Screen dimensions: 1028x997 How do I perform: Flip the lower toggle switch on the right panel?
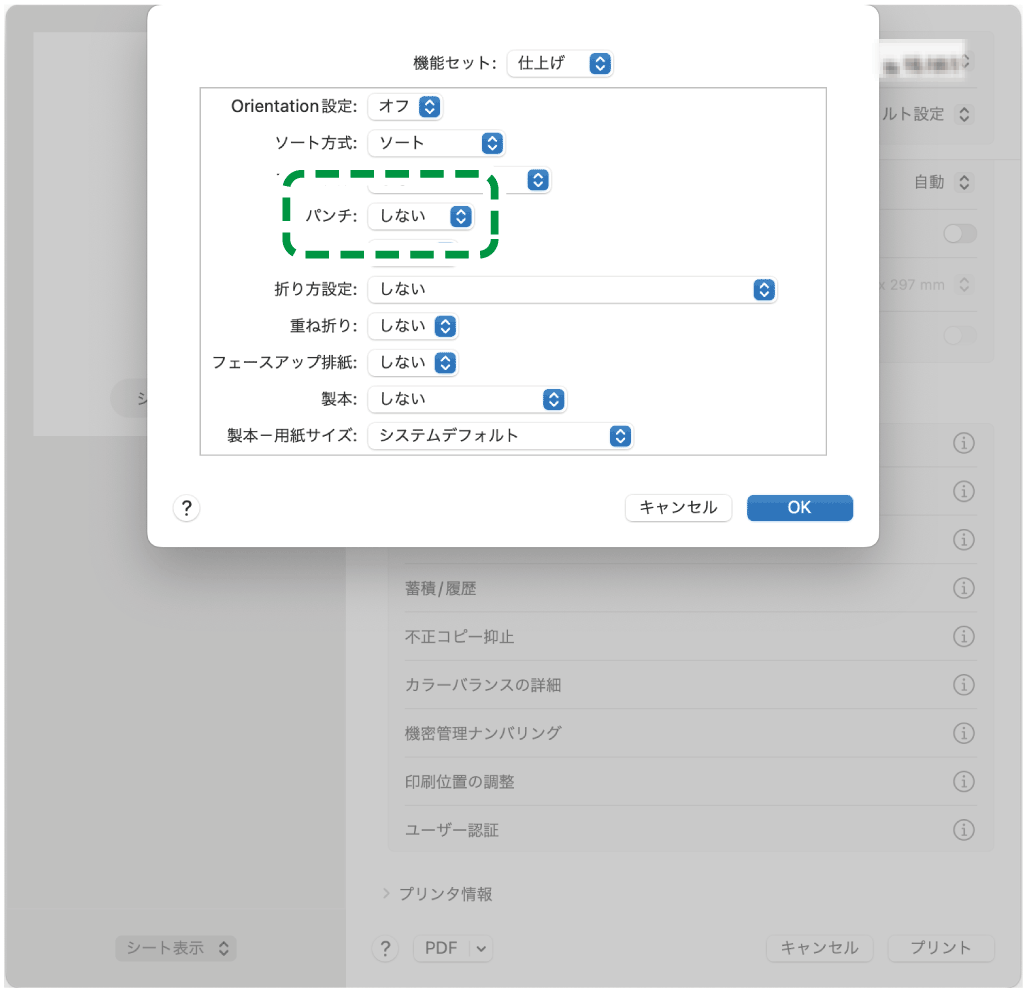(x=959, y=337)
